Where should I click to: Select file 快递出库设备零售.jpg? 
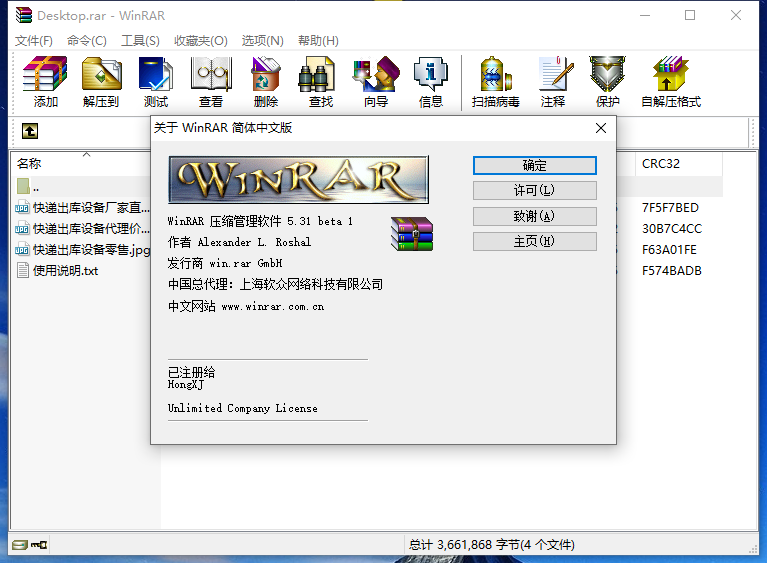(83, 250)
